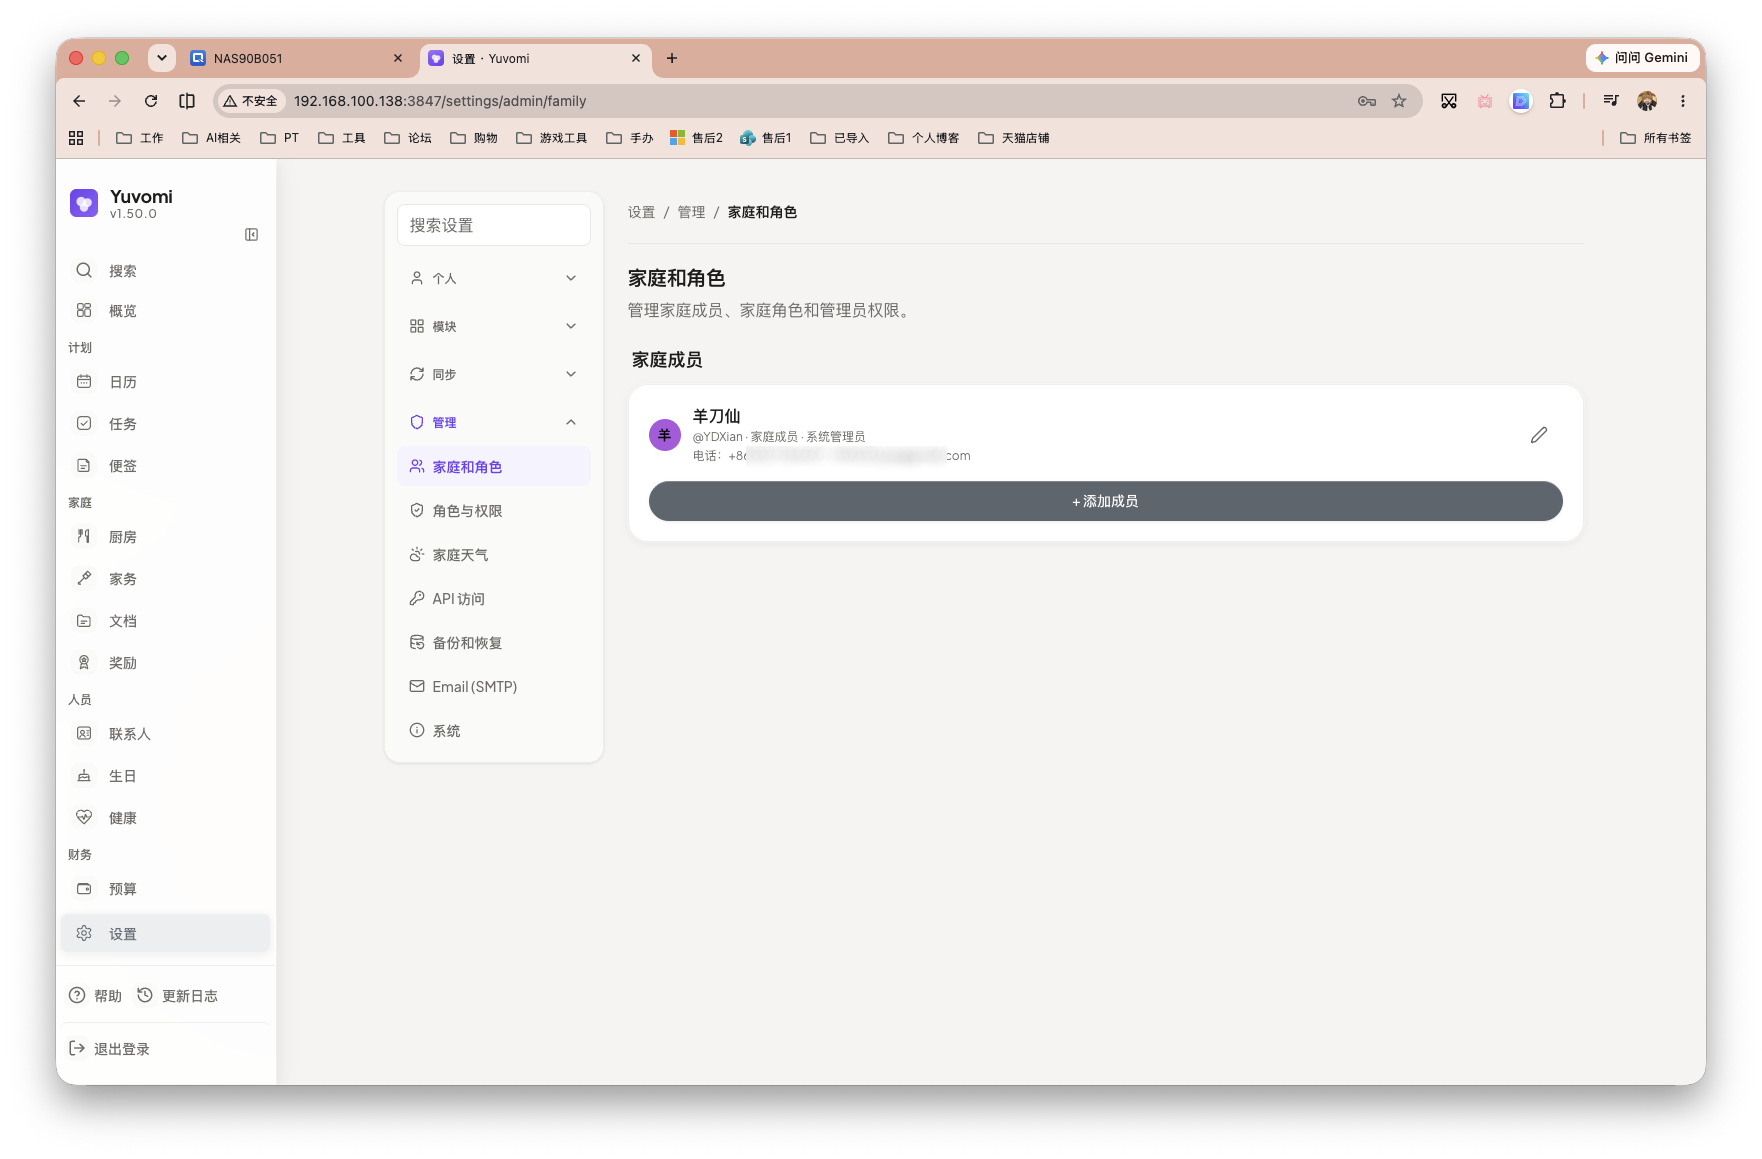Expand the 个人 settings section

(494, 278)
